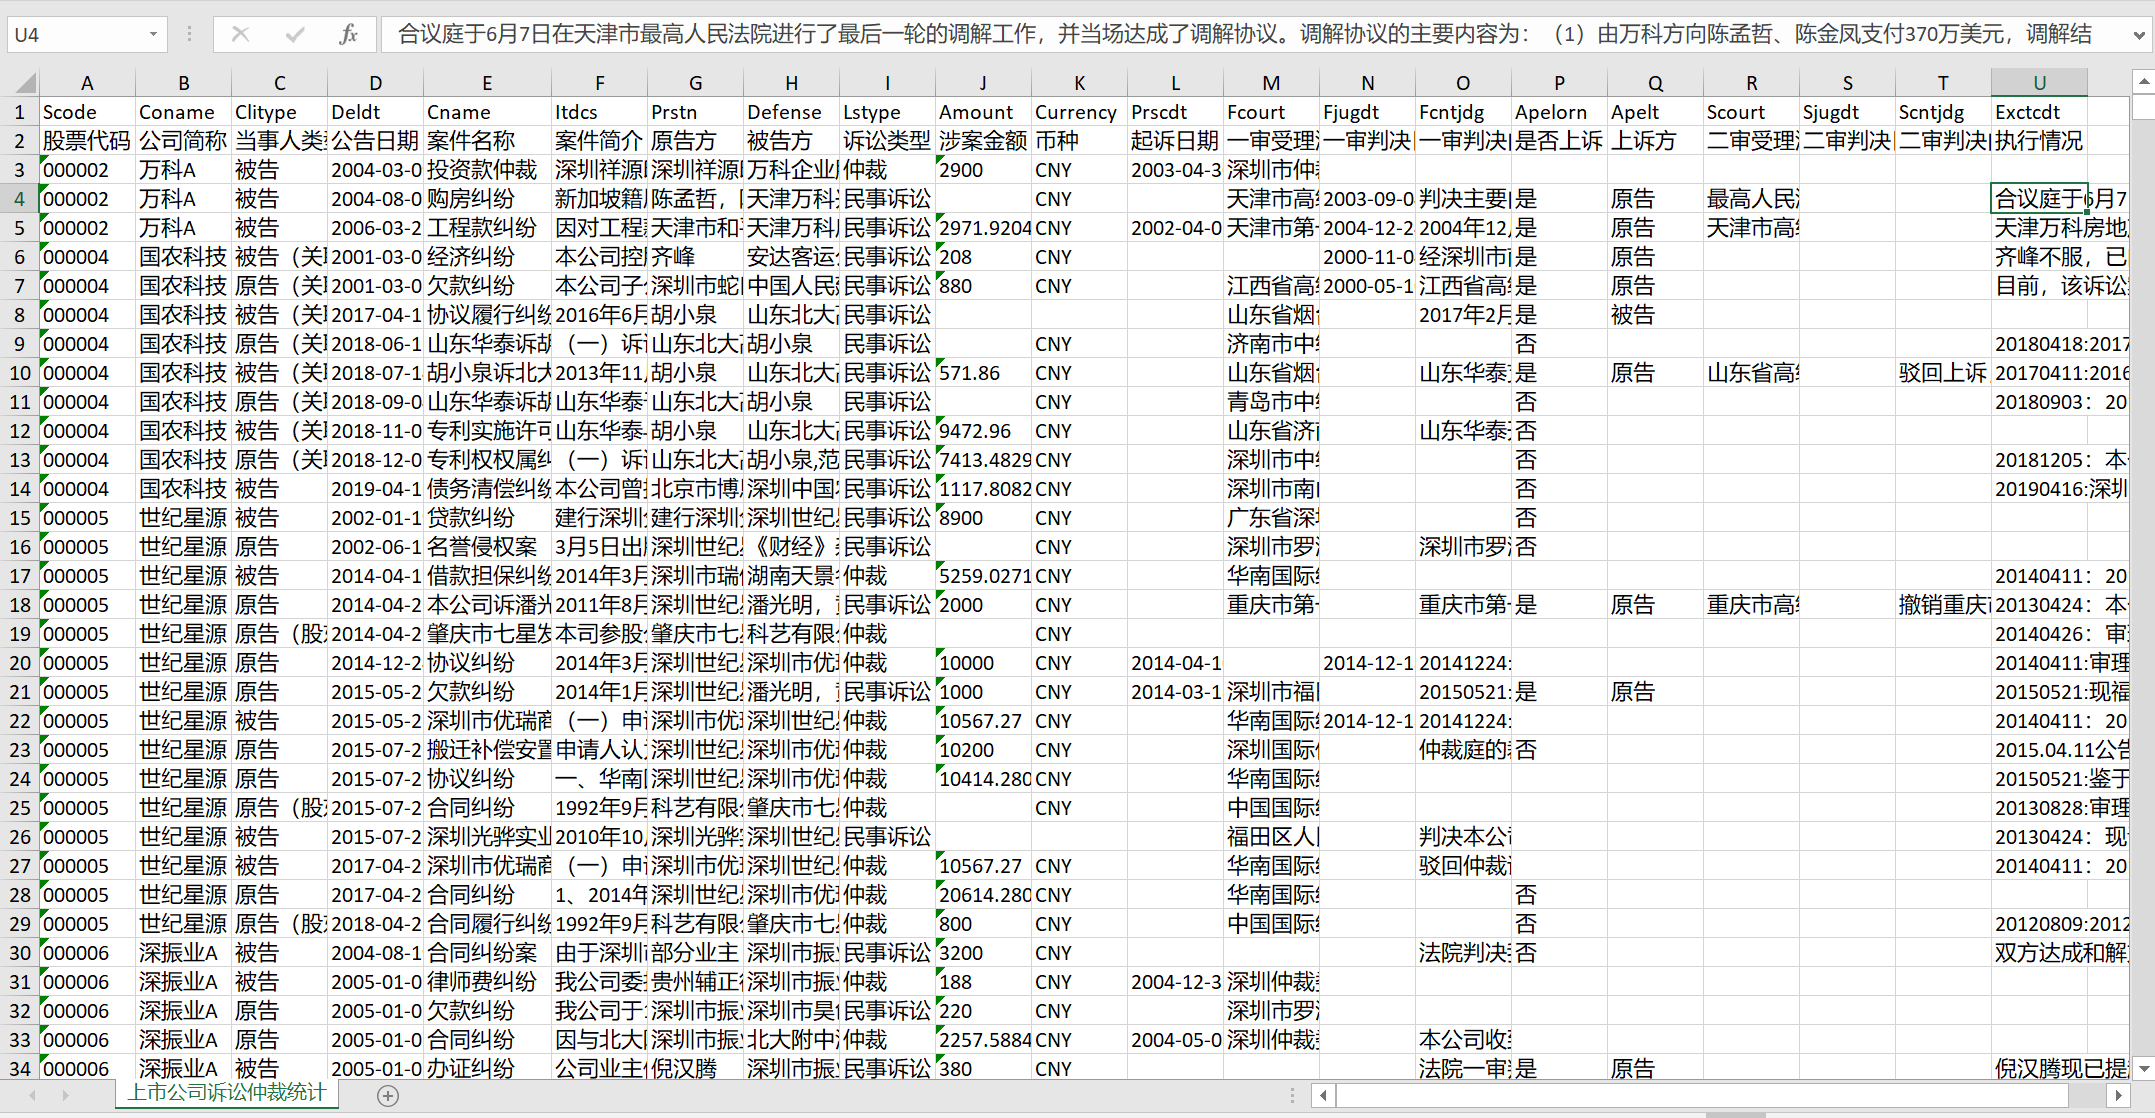Click the horizontal scrollbar left arrow
The height and width of the screenshot is (1118, 2155).
(1323, 1096)
